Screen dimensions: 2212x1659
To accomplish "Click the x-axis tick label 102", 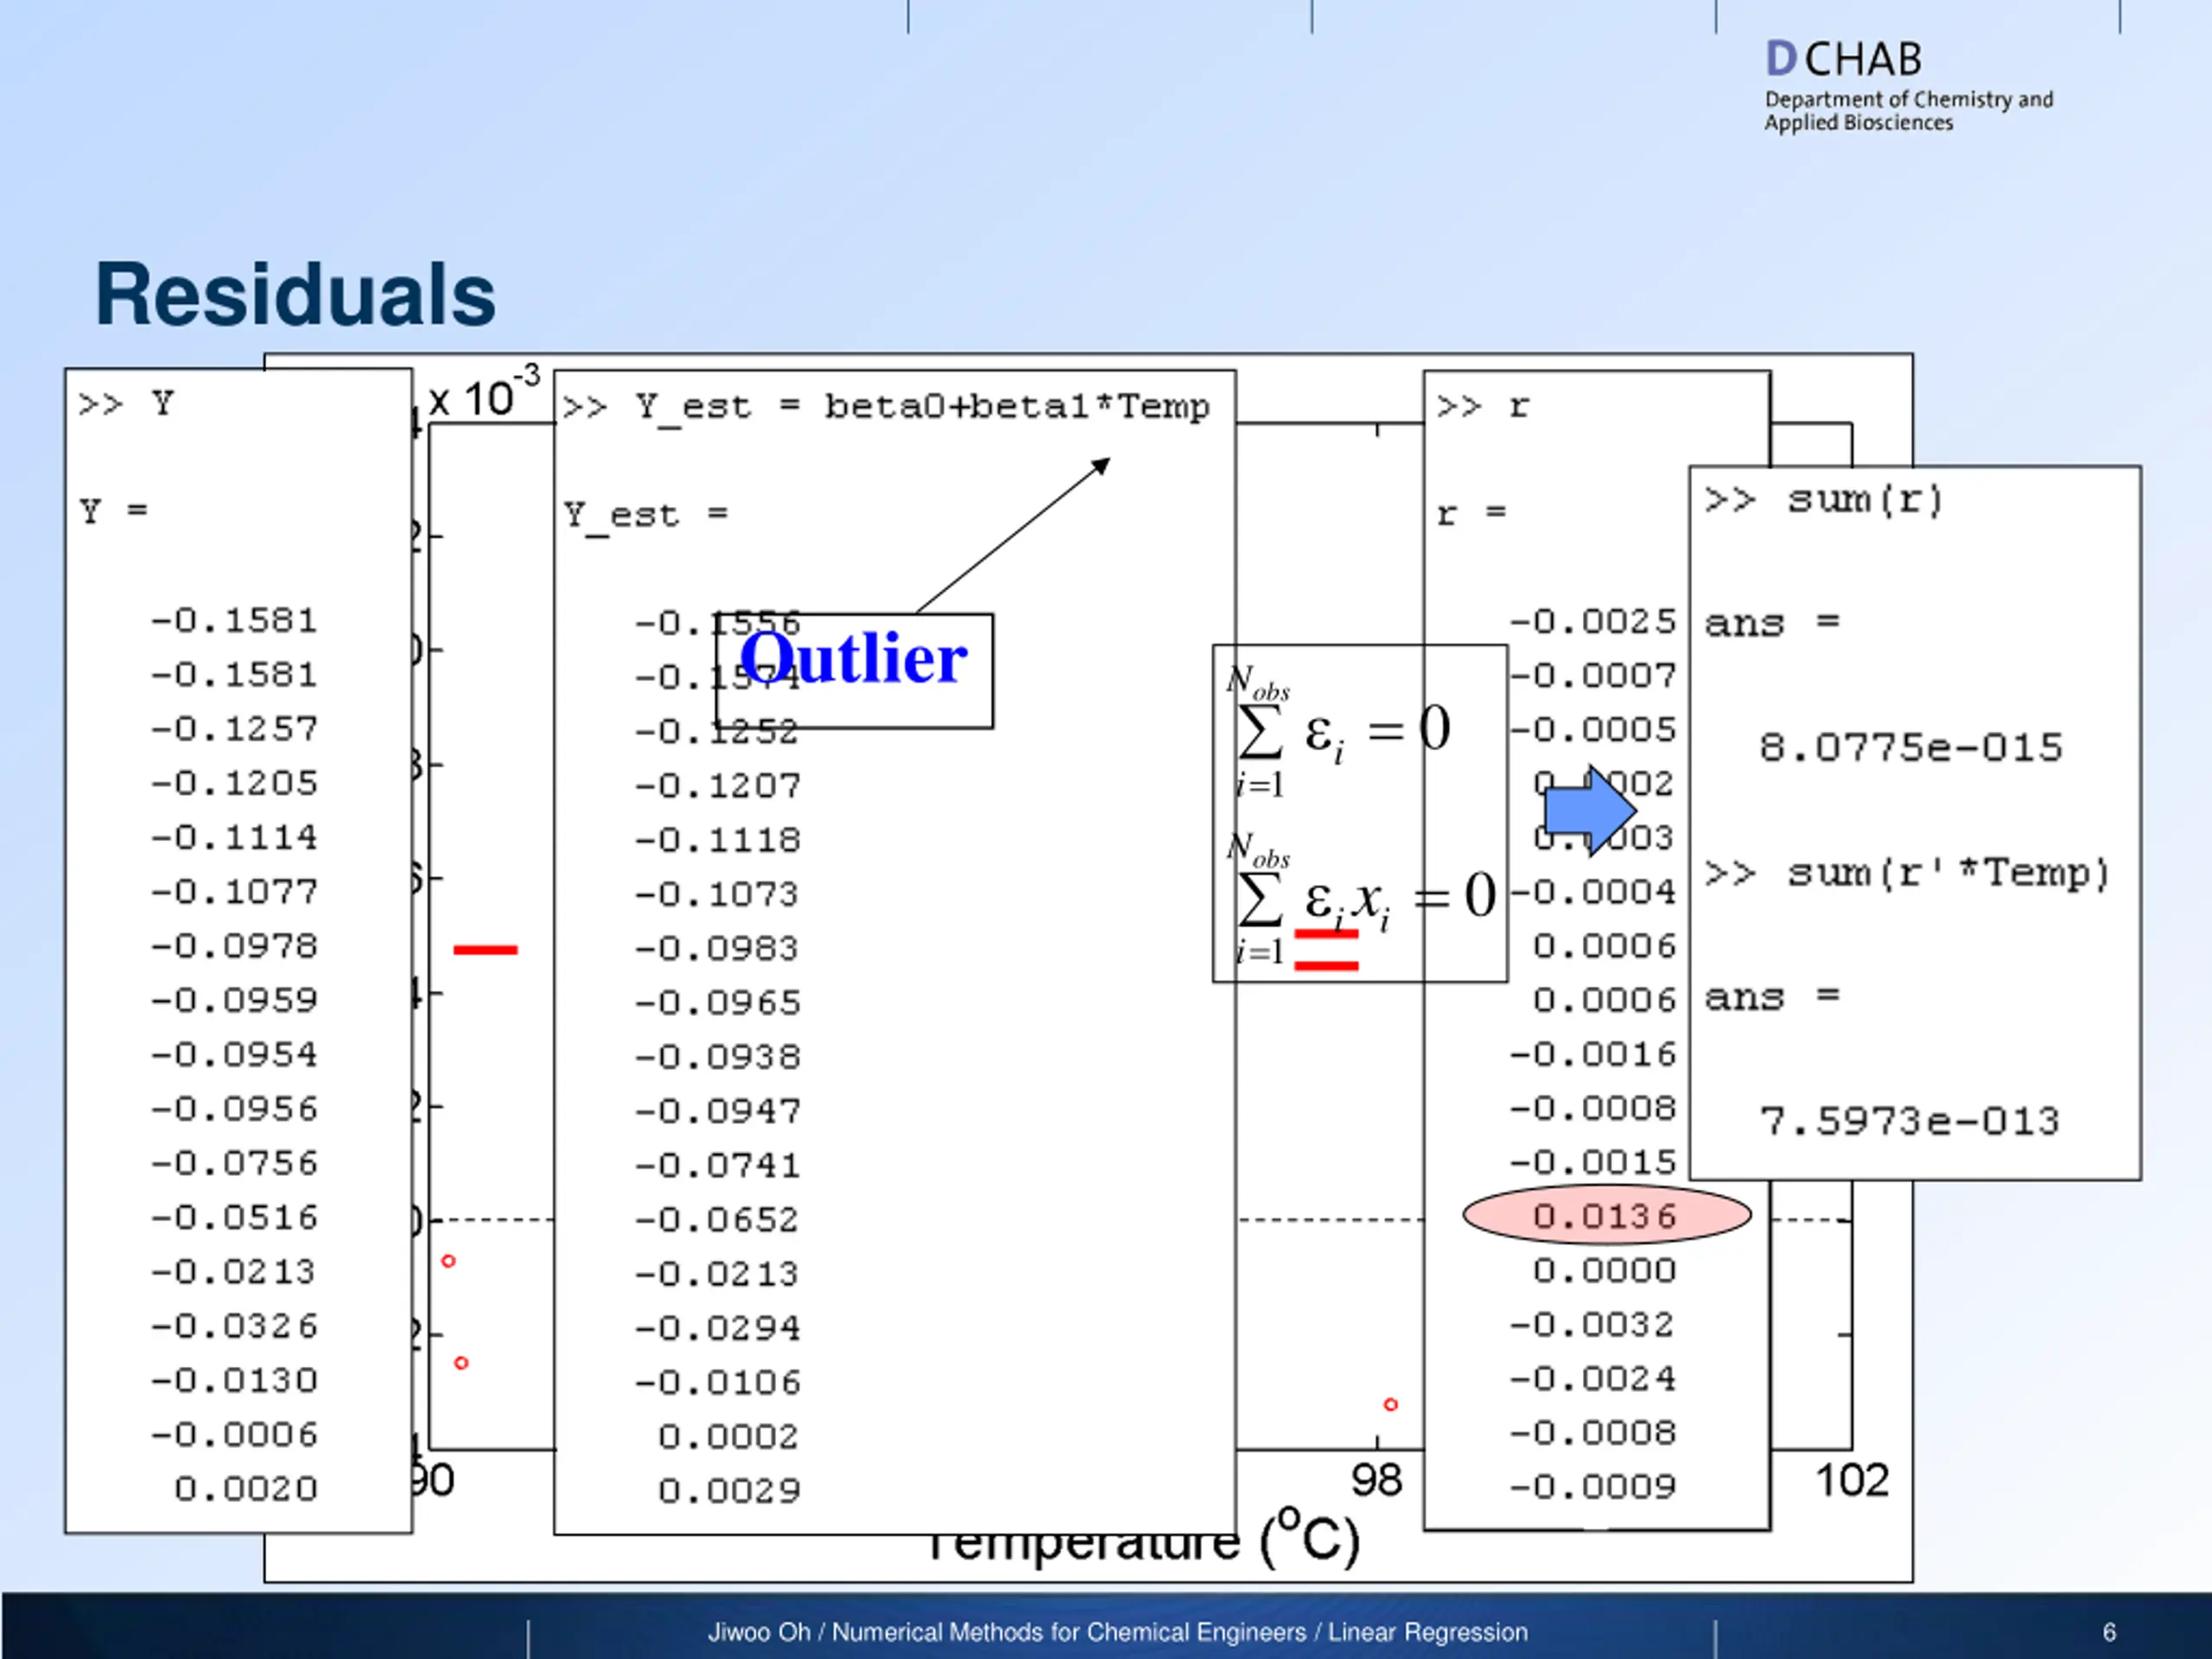I will click(x=1852, y=1480).
